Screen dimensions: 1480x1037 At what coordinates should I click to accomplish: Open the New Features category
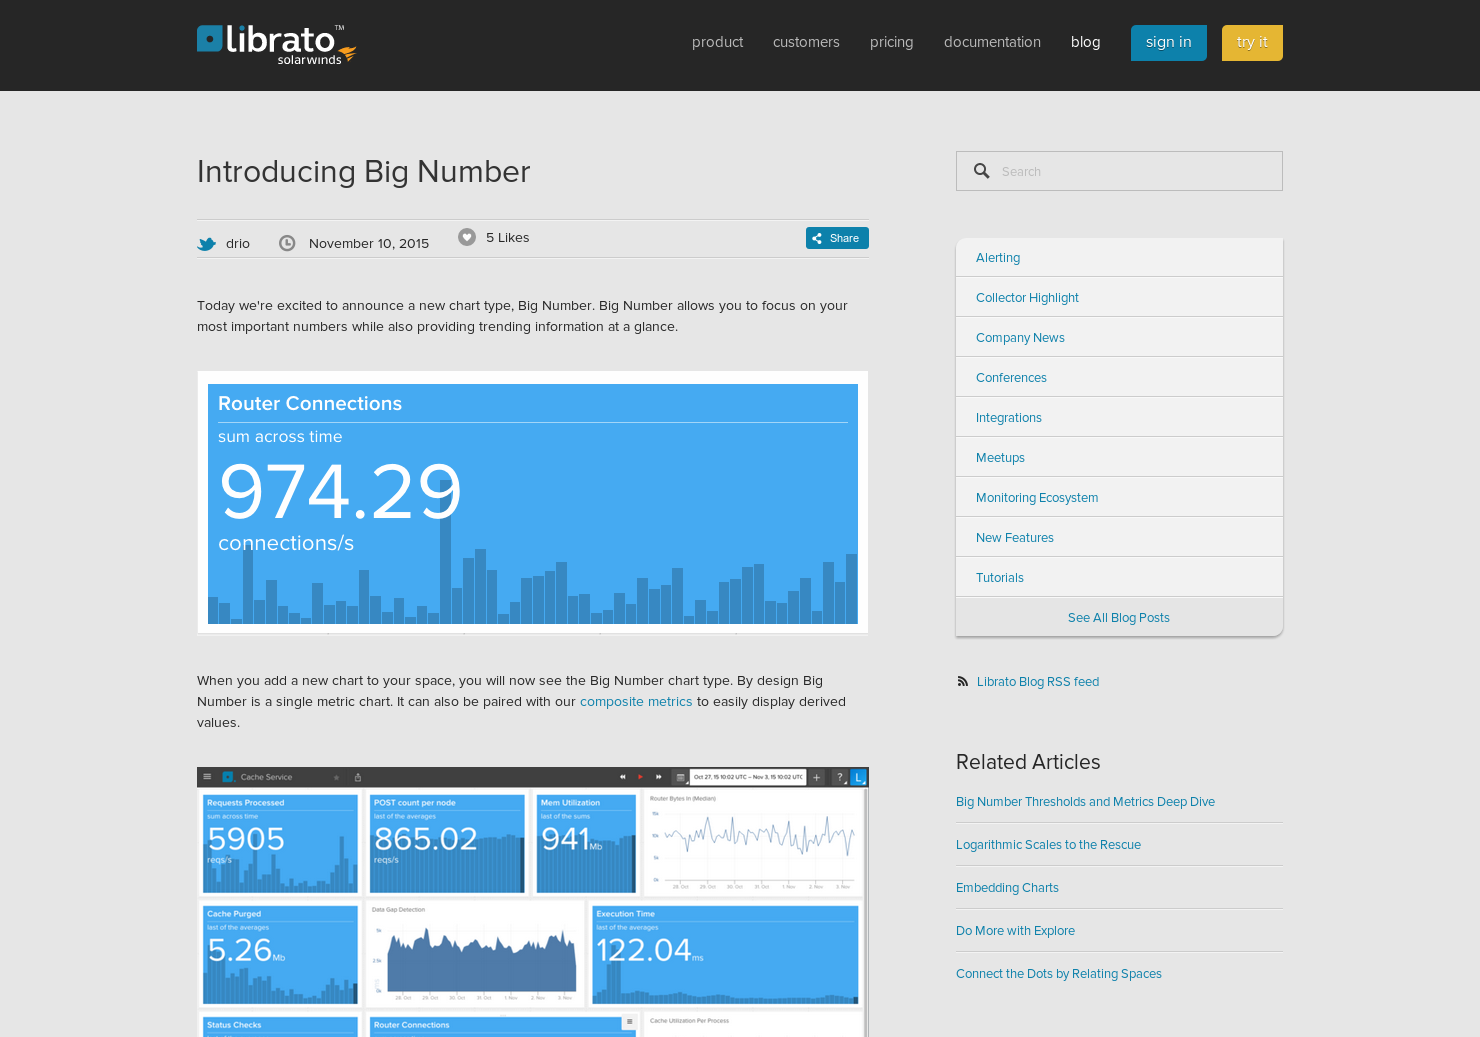coord(1119,537)
